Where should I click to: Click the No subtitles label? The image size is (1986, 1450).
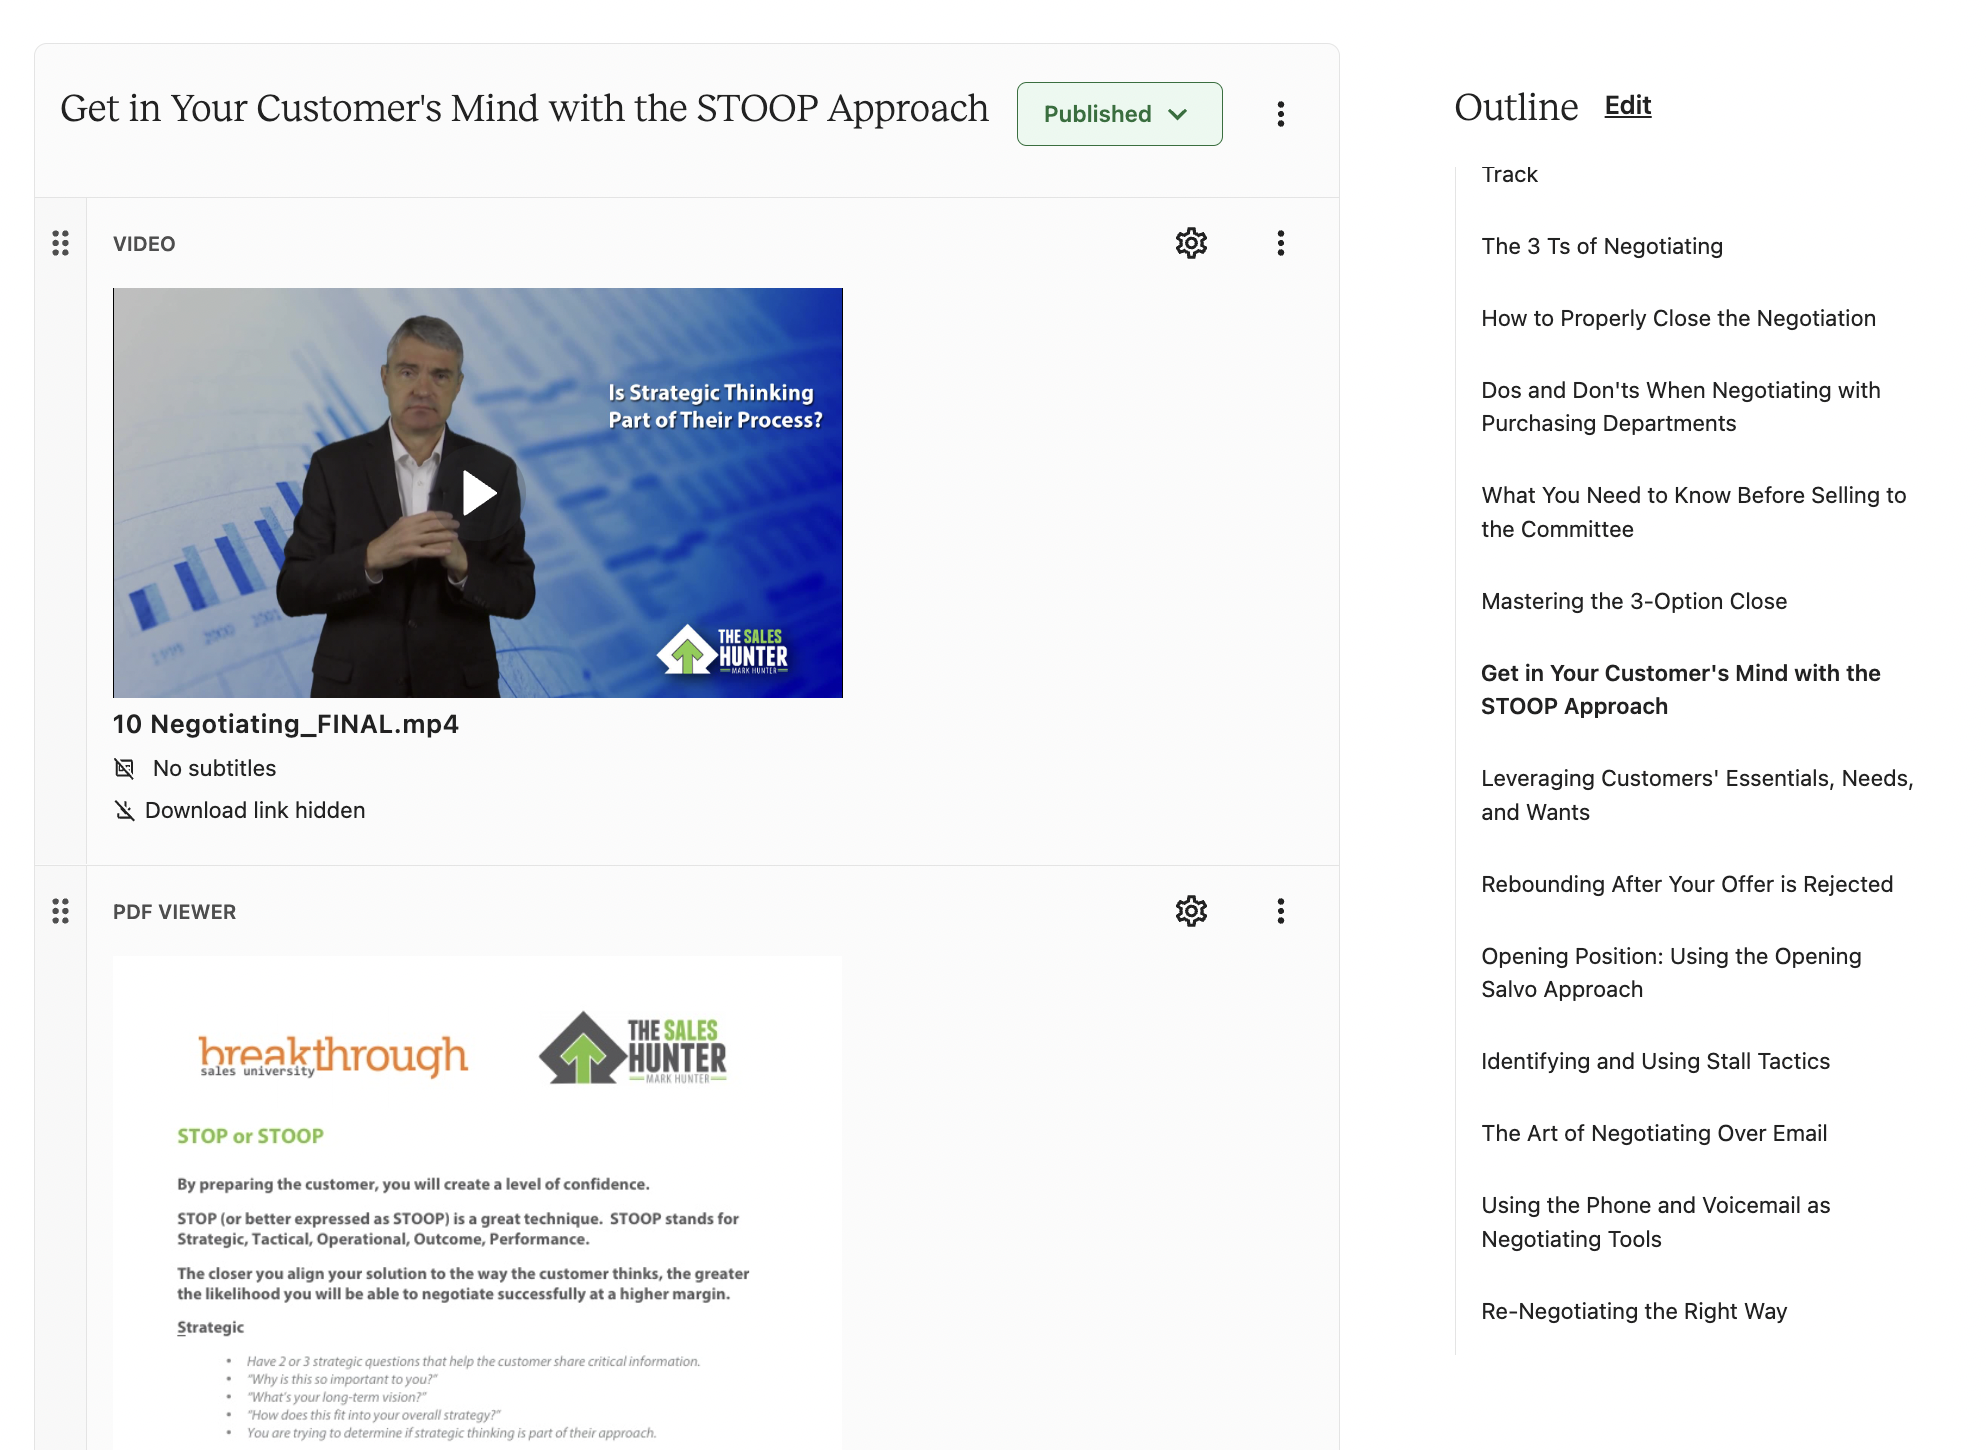pyautogui.click(x=214, y=768)
